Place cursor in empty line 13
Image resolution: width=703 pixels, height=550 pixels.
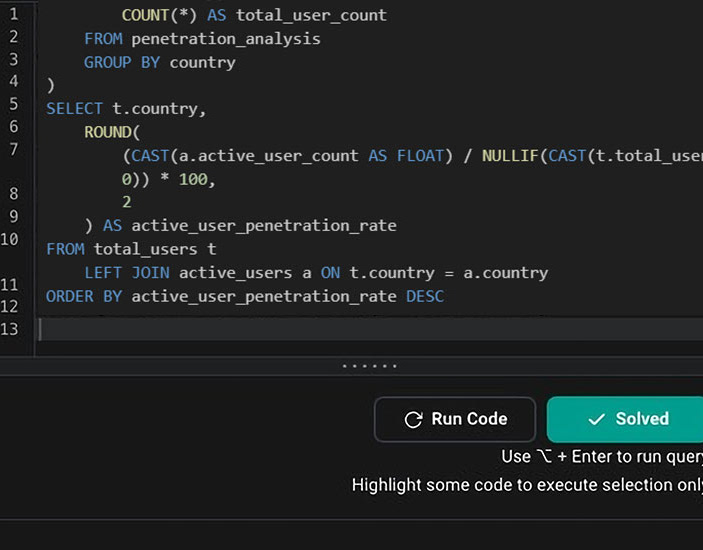(x=371, y=329)
